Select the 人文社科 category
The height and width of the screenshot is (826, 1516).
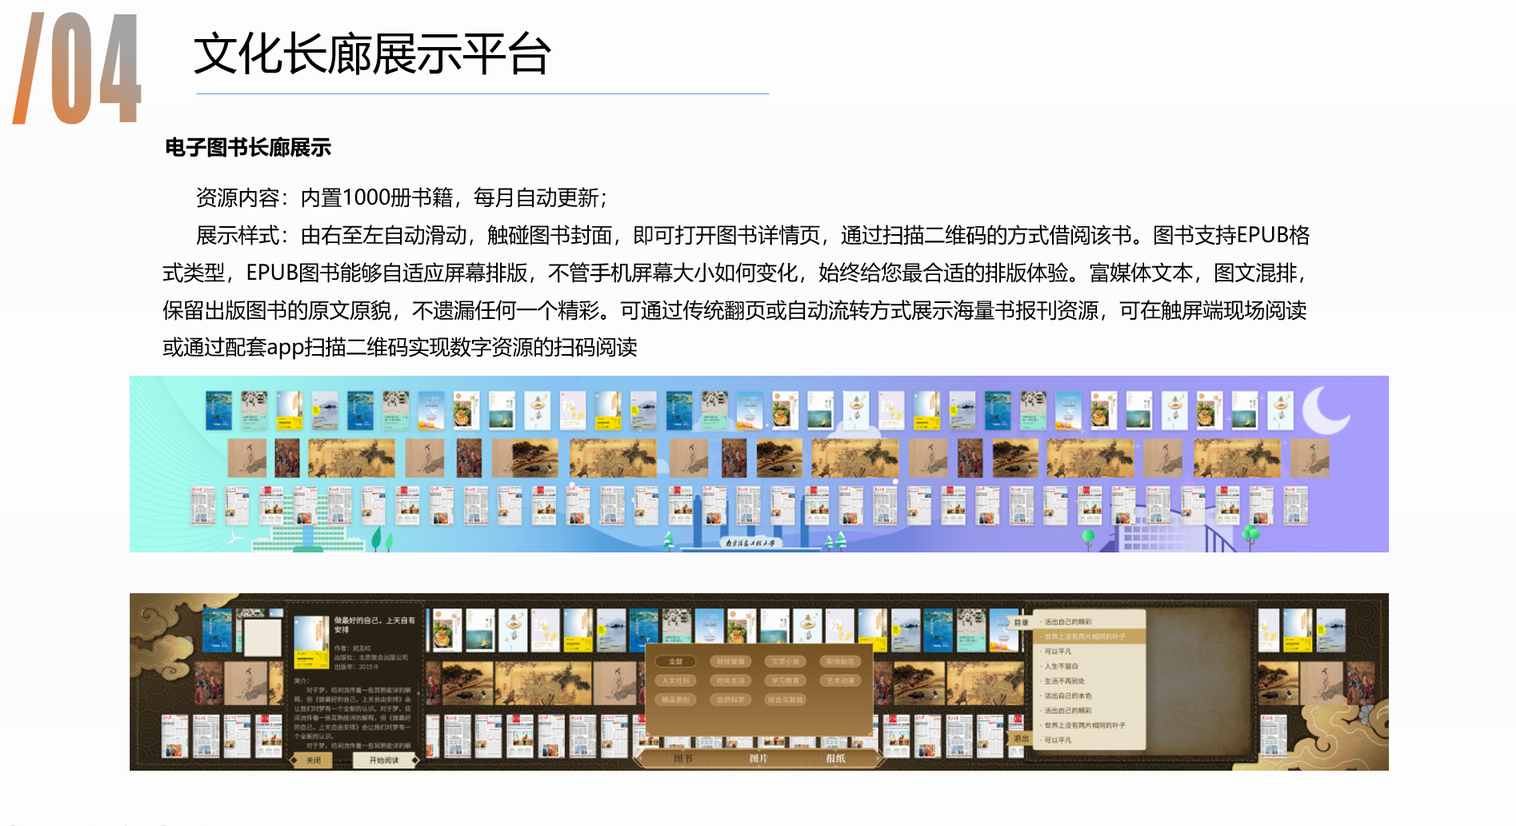[676, 680]
